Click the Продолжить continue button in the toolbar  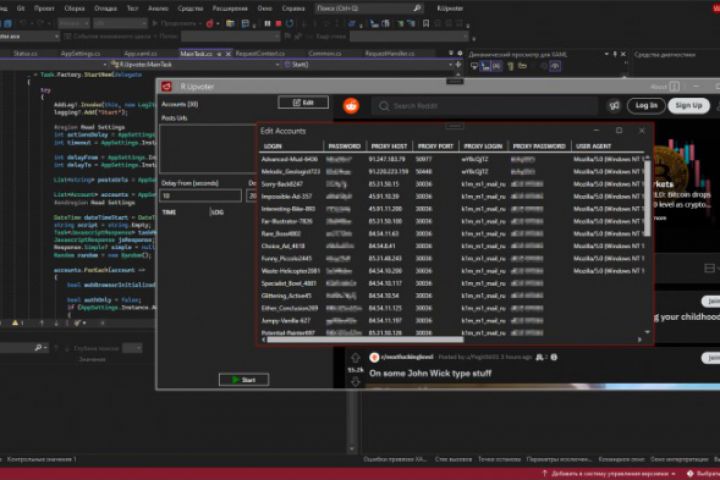point(177,23)
